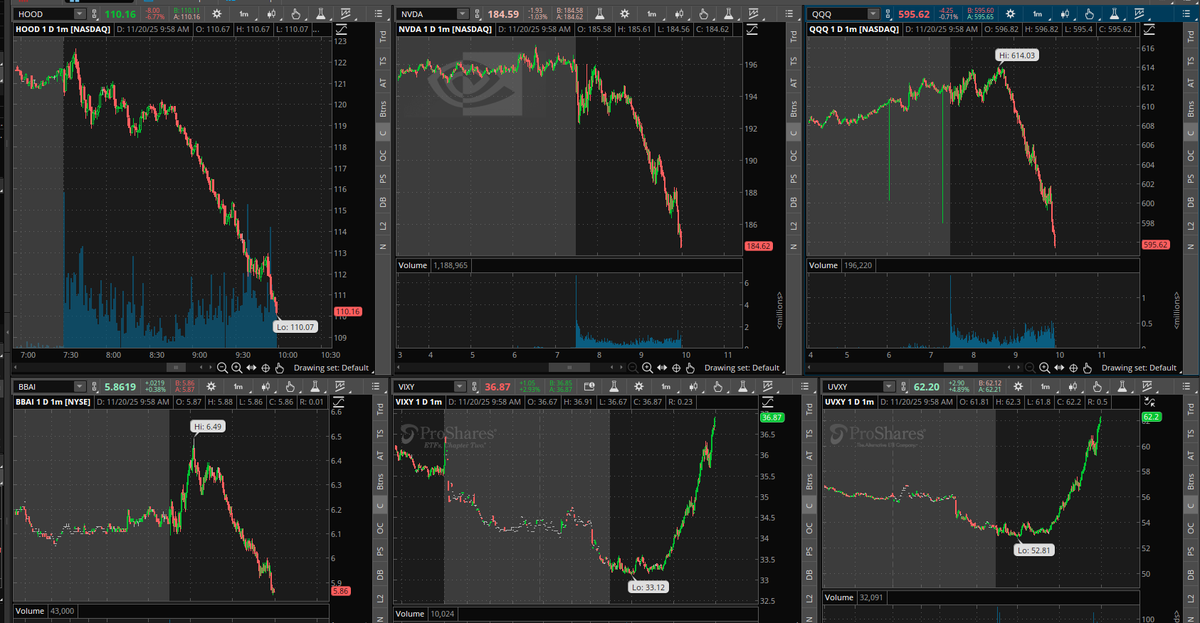Open the HOOD symbol dropdown arrow

(79, 14)
